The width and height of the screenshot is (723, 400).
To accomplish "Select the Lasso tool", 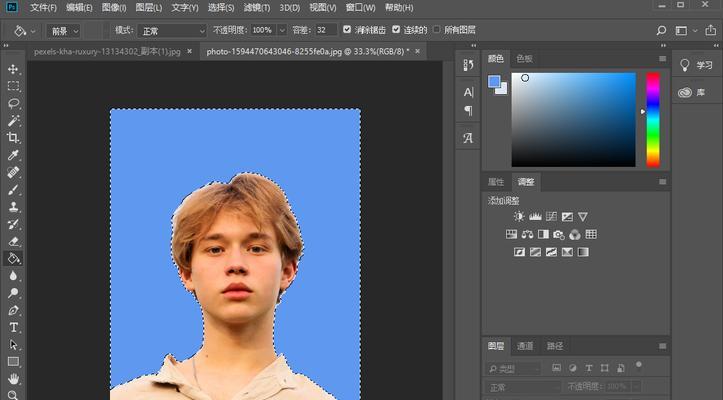I will pyautogui.click(x=13, y=103).
